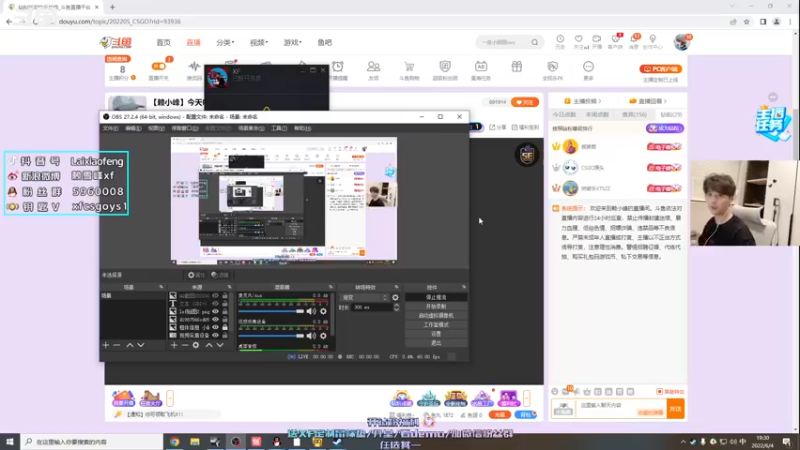Move source up in OBS sources panel
This screenshot has height=450, width=800.
[209, 345]
